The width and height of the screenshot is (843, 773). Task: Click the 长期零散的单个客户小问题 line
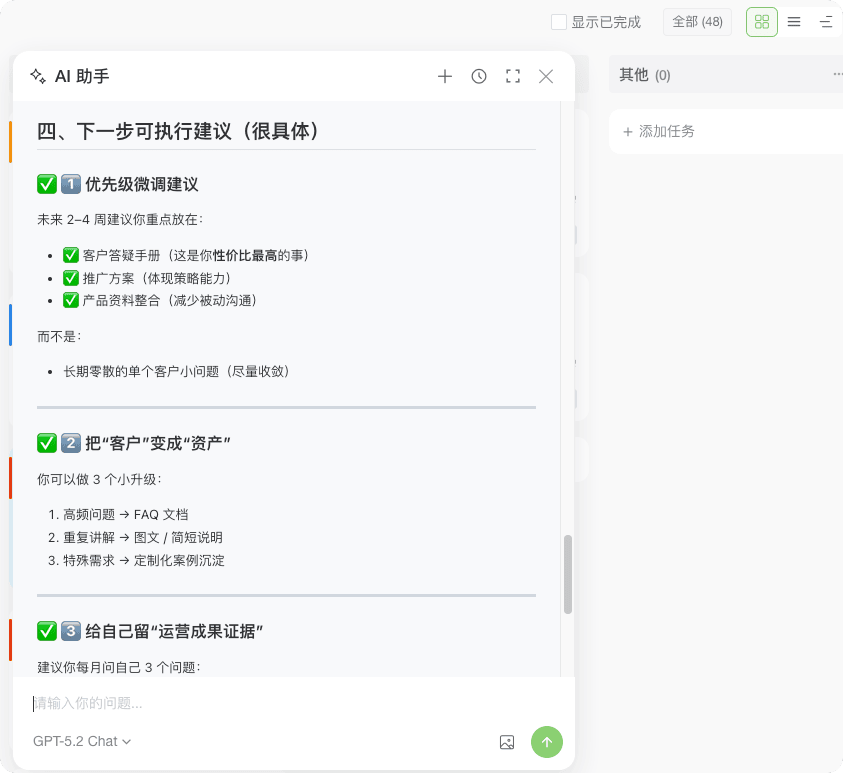point(177,371)
